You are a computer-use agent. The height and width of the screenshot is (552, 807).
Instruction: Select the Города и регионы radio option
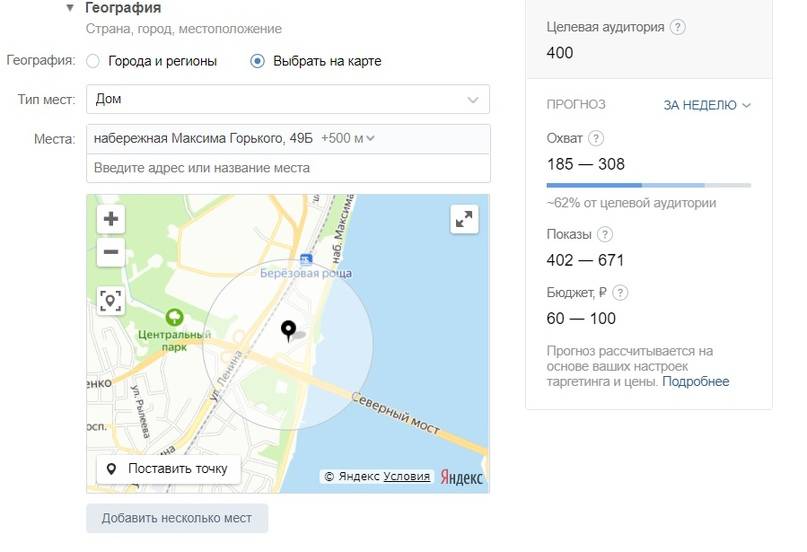93,61
